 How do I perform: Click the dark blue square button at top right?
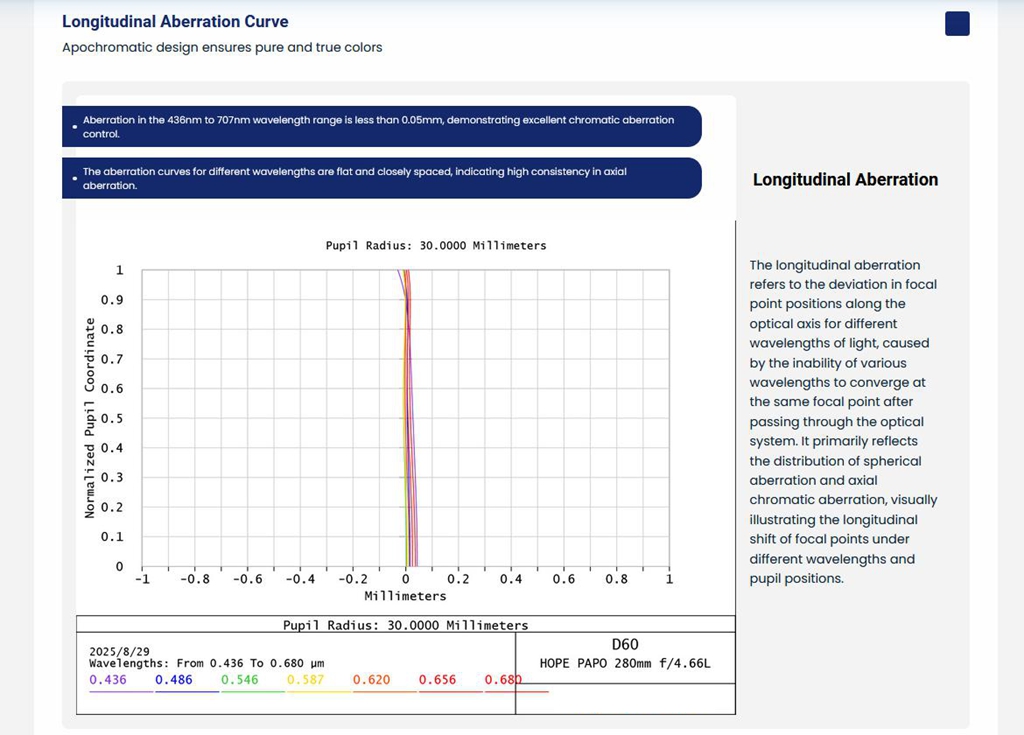coord(957,24)
